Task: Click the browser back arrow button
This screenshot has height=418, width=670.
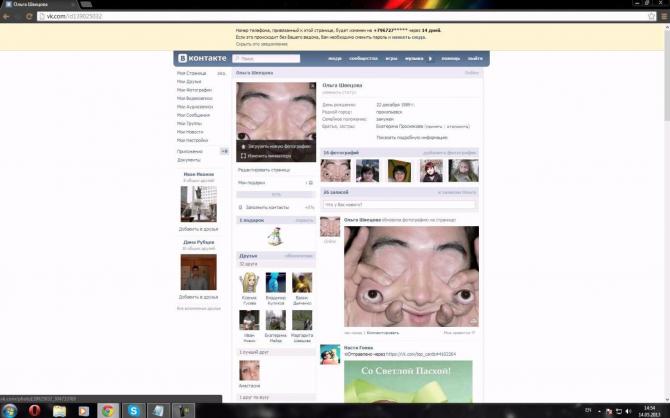Action: click(7, 17)
